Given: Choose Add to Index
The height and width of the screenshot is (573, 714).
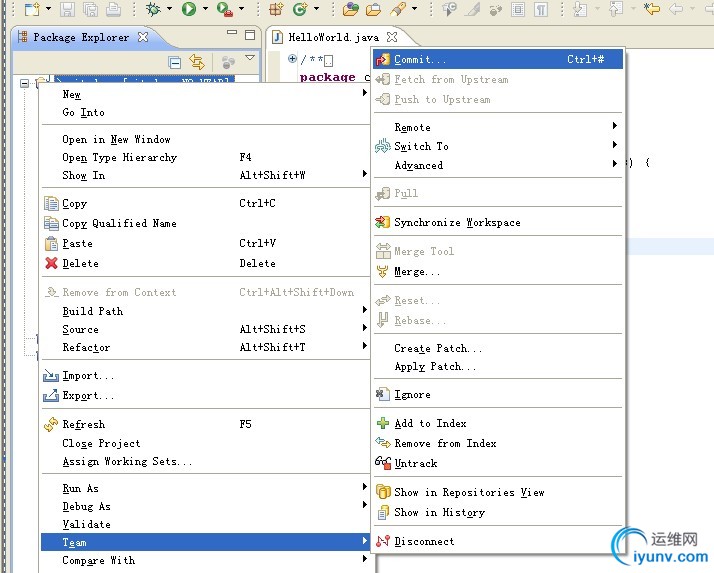Looking at the screenshot, I should 498,424.
